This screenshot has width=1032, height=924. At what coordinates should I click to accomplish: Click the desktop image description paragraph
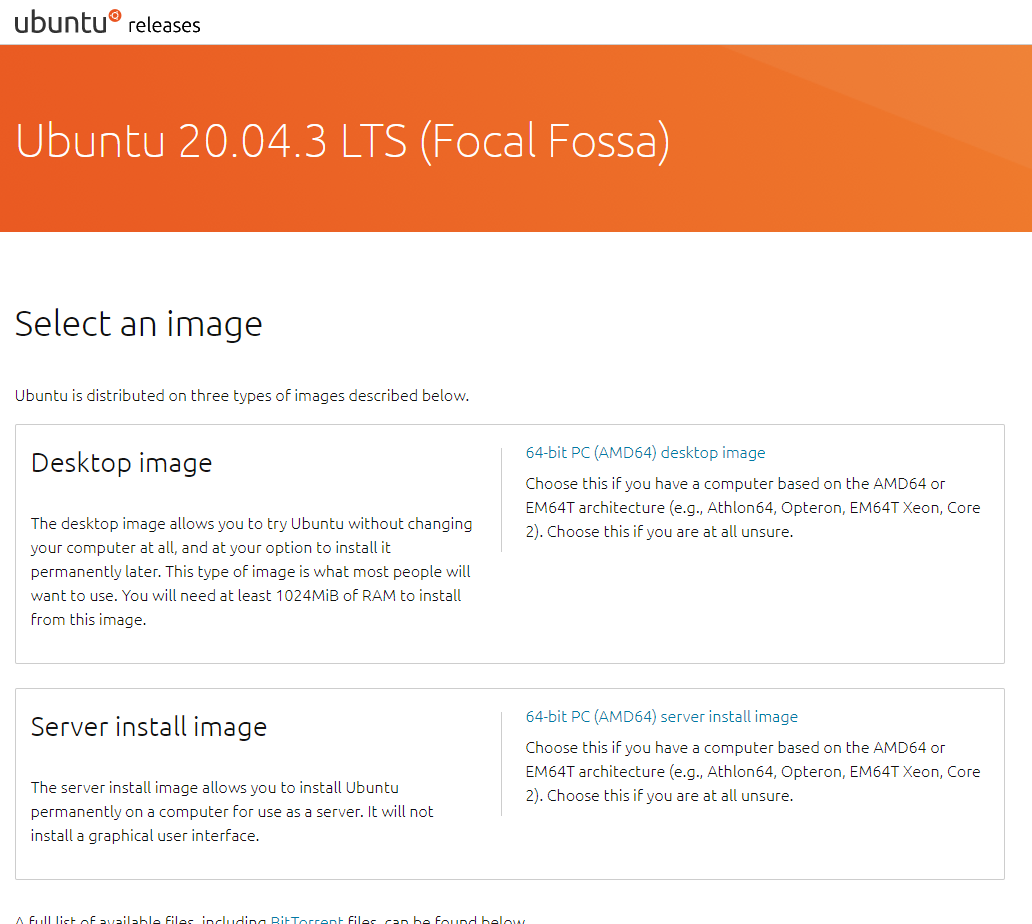click(250, 571)
